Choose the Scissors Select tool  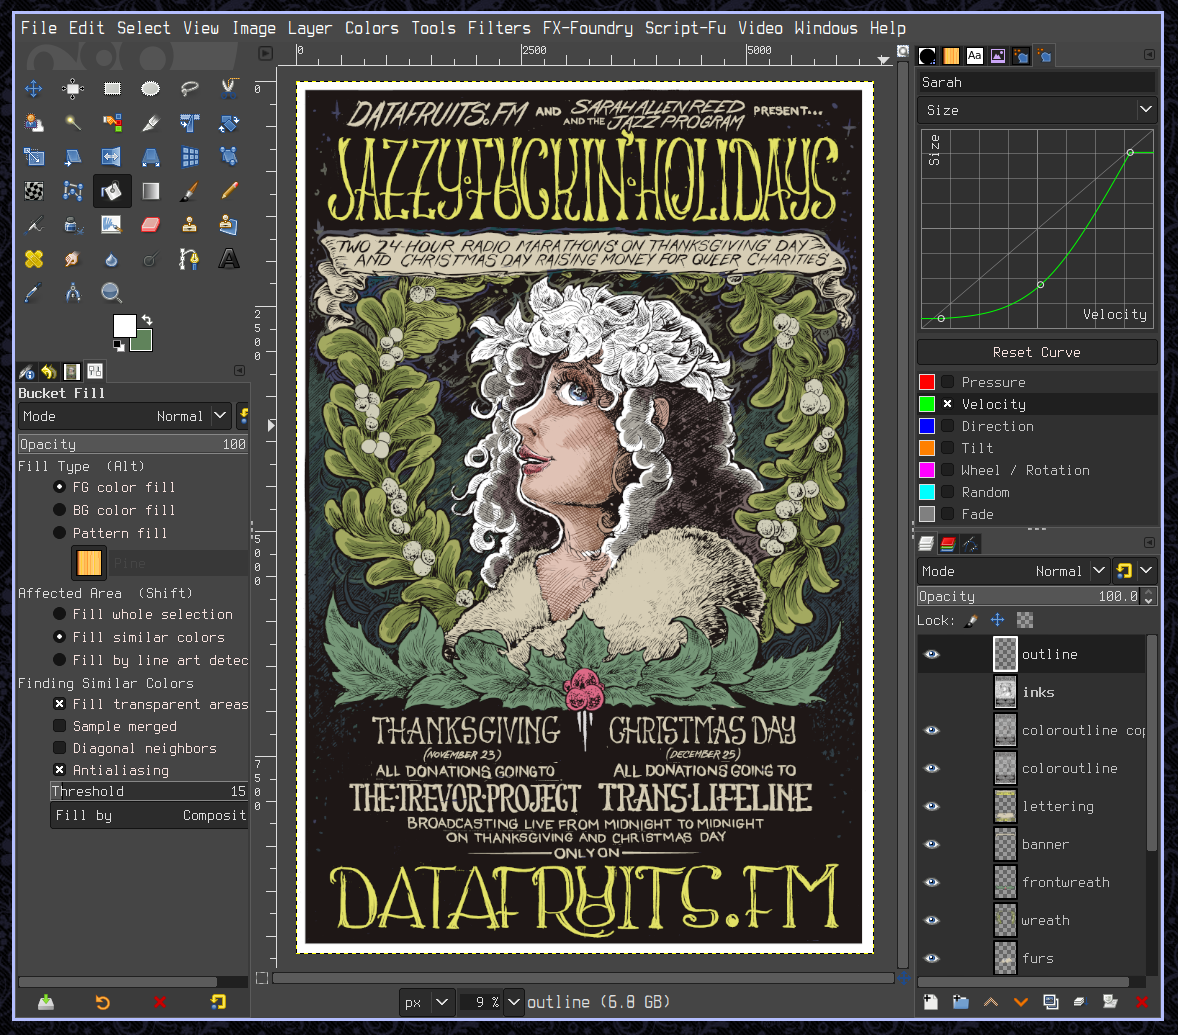click(229, 89)
